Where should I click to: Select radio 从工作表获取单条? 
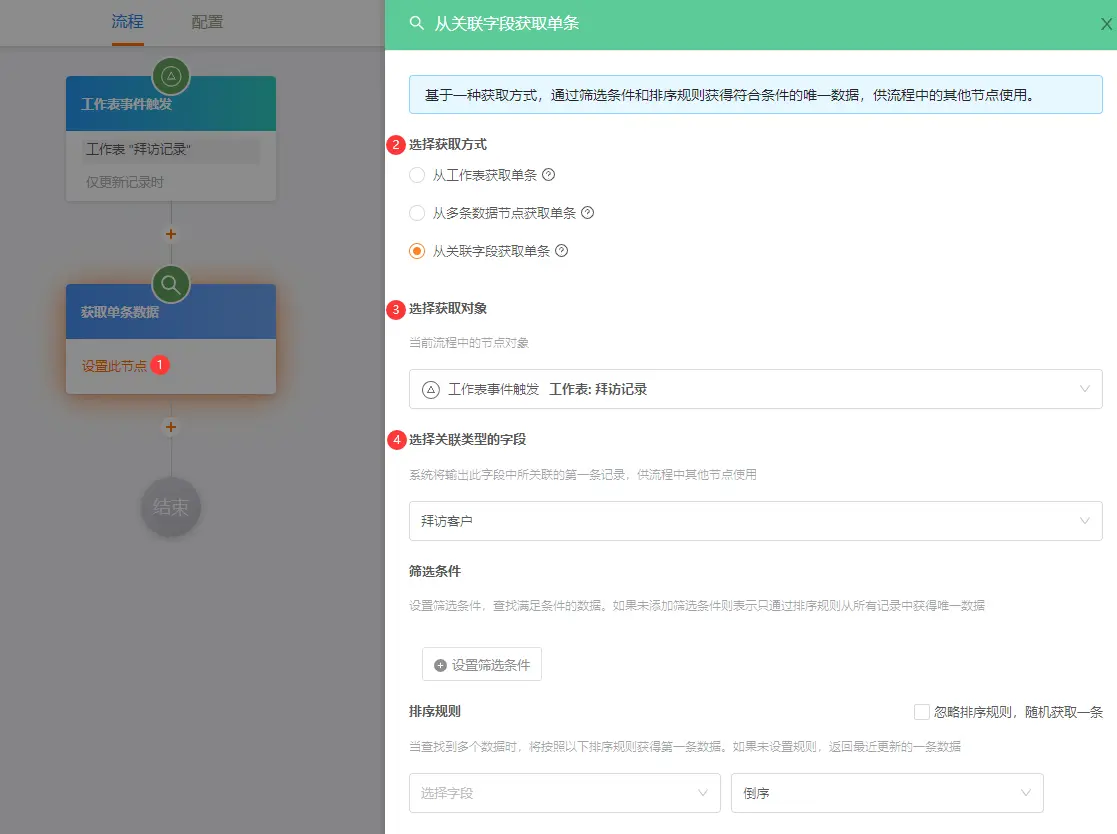click(417, 175)
